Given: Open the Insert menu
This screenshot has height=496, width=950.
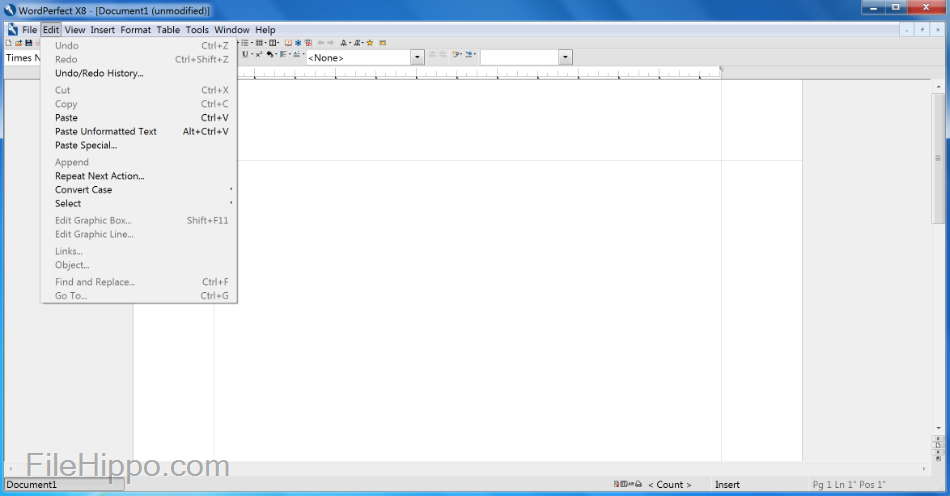Looking at the screenshot, I should coord(102,29).
